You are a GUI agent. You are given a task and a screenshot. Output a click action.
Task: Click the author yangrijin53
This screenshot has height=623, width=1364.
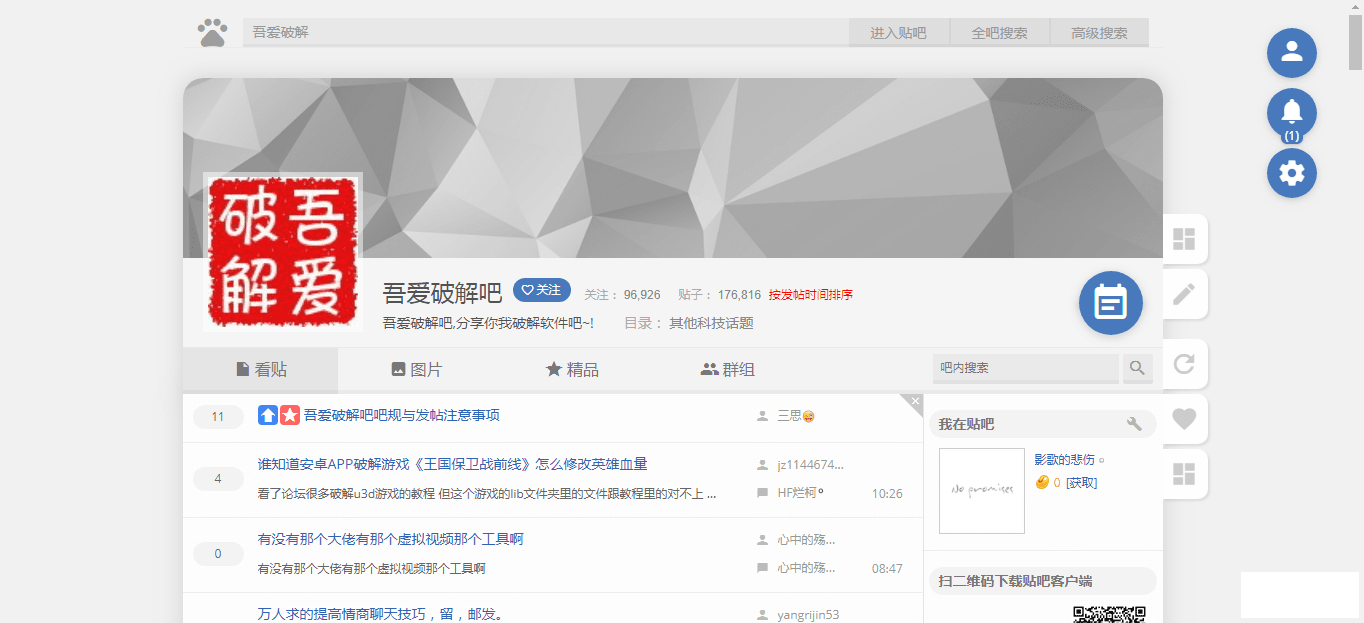[808, 615]
